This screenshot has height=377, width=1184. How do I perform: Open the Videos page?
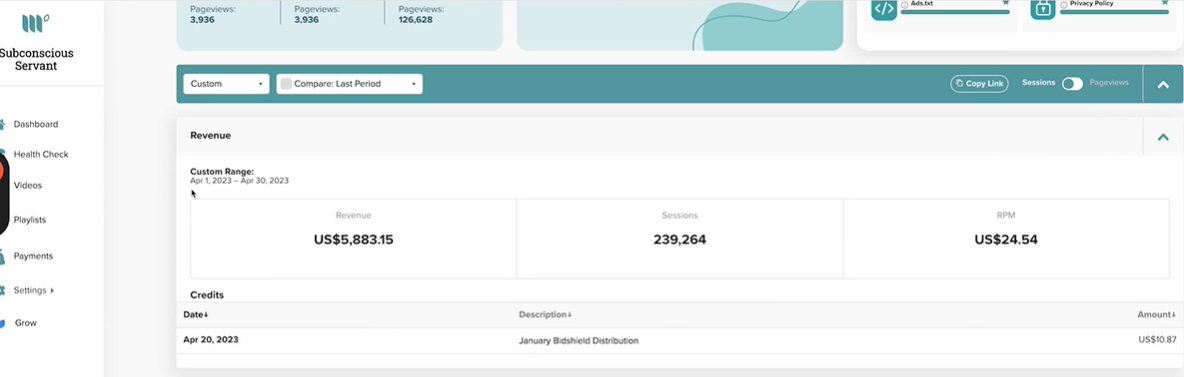[x=28, y=185]
